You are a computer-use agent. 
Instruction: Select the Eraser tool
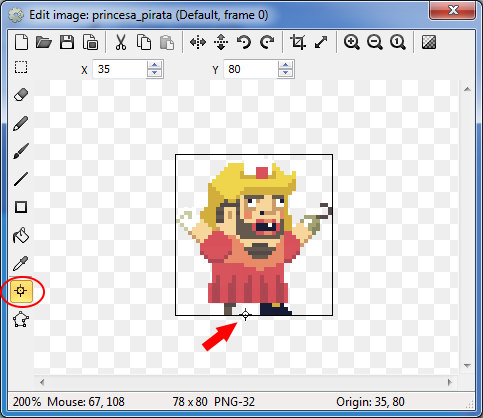point(21,95)
